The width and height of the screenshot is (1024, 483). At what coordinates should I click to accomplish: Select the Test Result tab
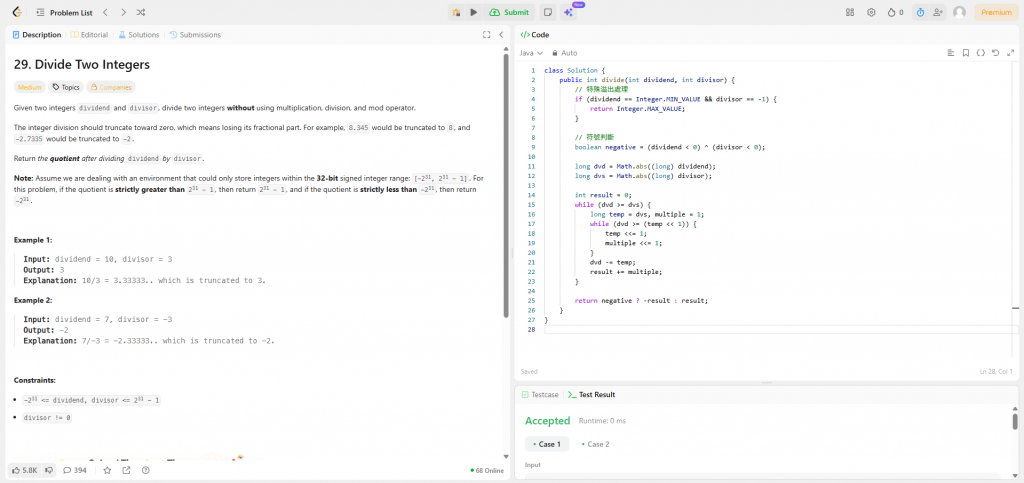592,395
